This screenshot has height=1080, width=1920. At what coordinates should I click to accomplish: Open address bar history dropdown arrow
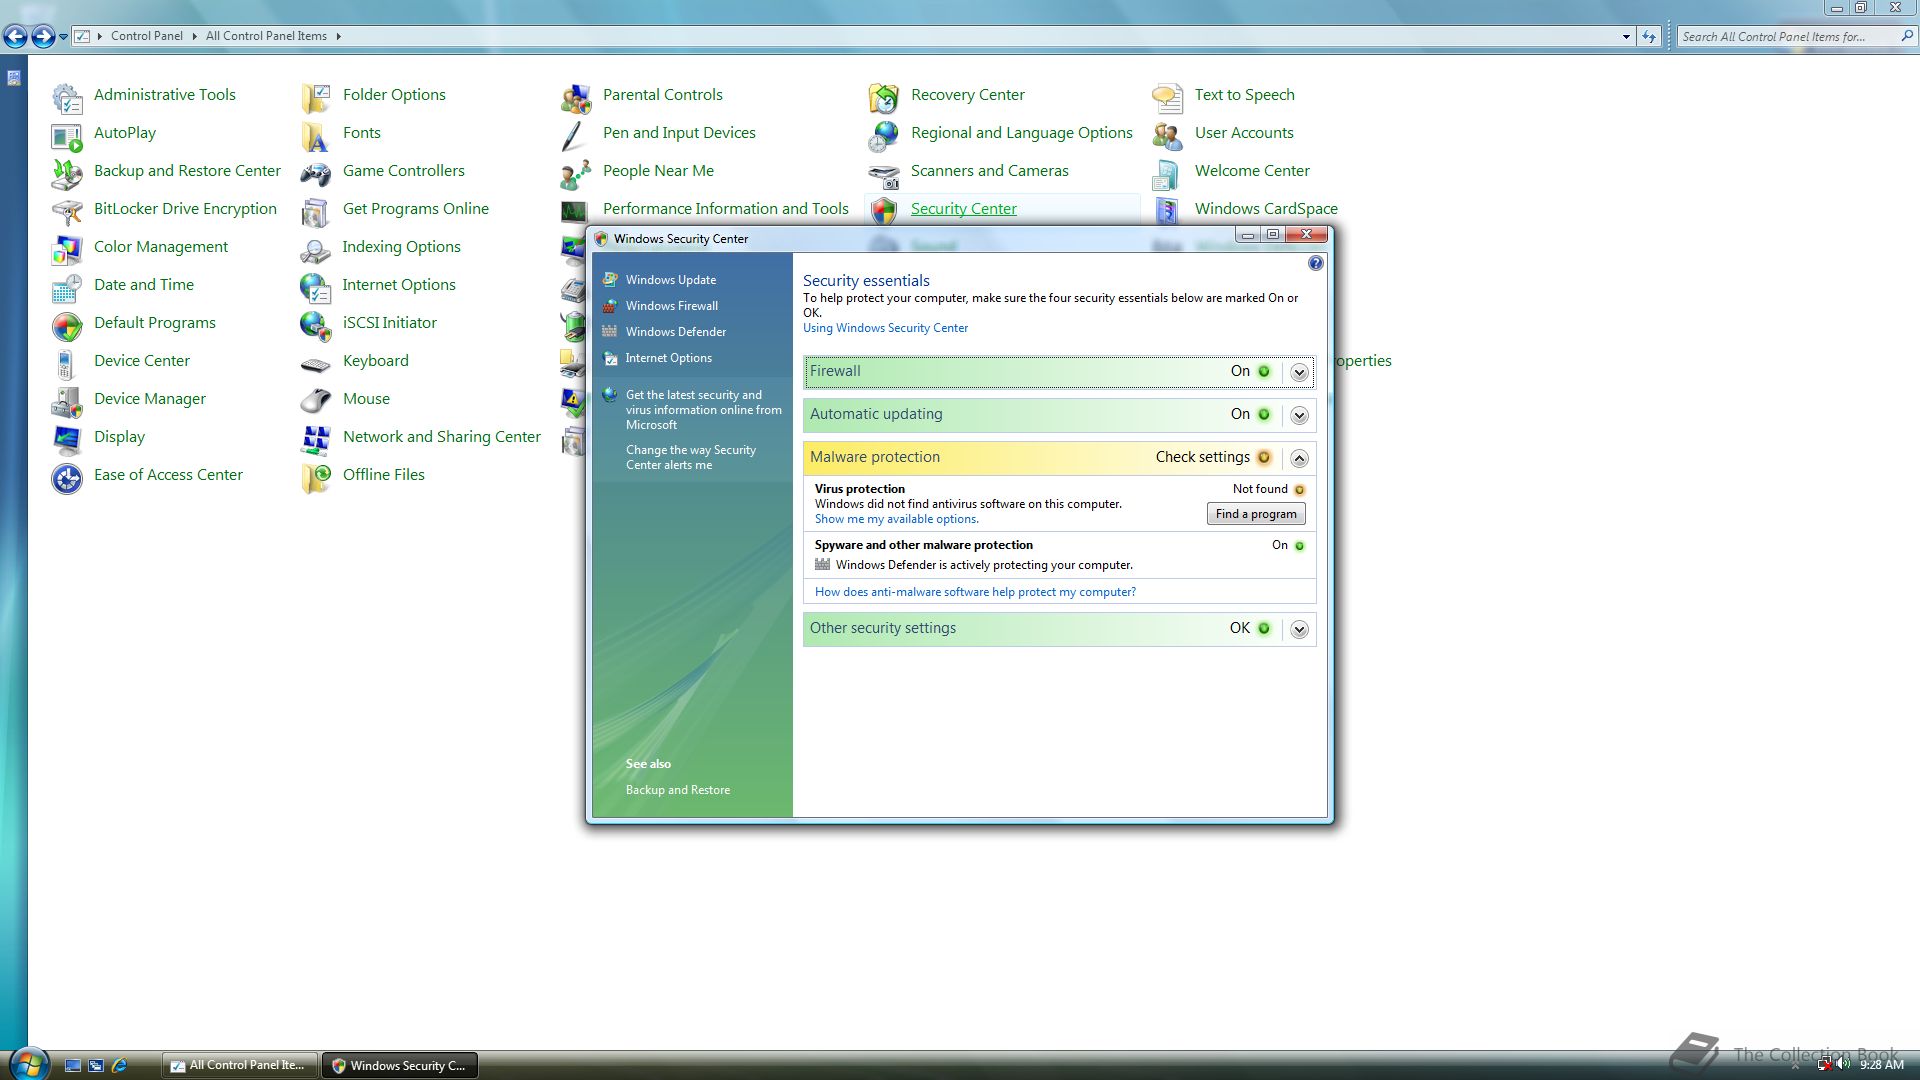(x=1626, y=36)
